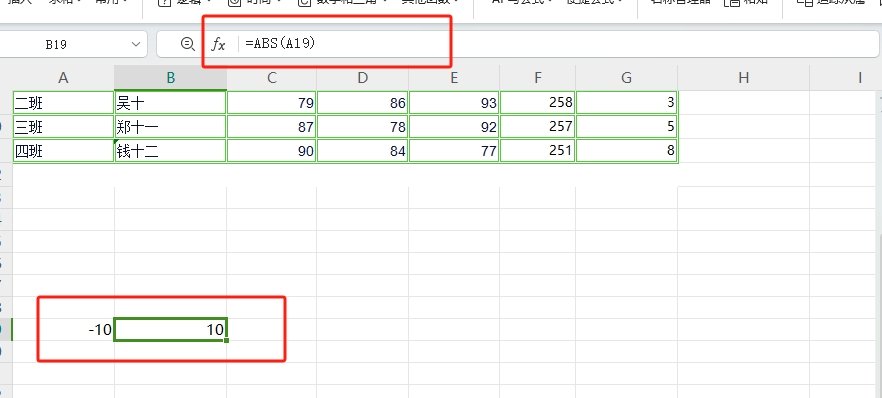The height and width of the screenshot is (398, 882).
Task: Select column G header
Action: pyautogui.click(x=627, y=78)
